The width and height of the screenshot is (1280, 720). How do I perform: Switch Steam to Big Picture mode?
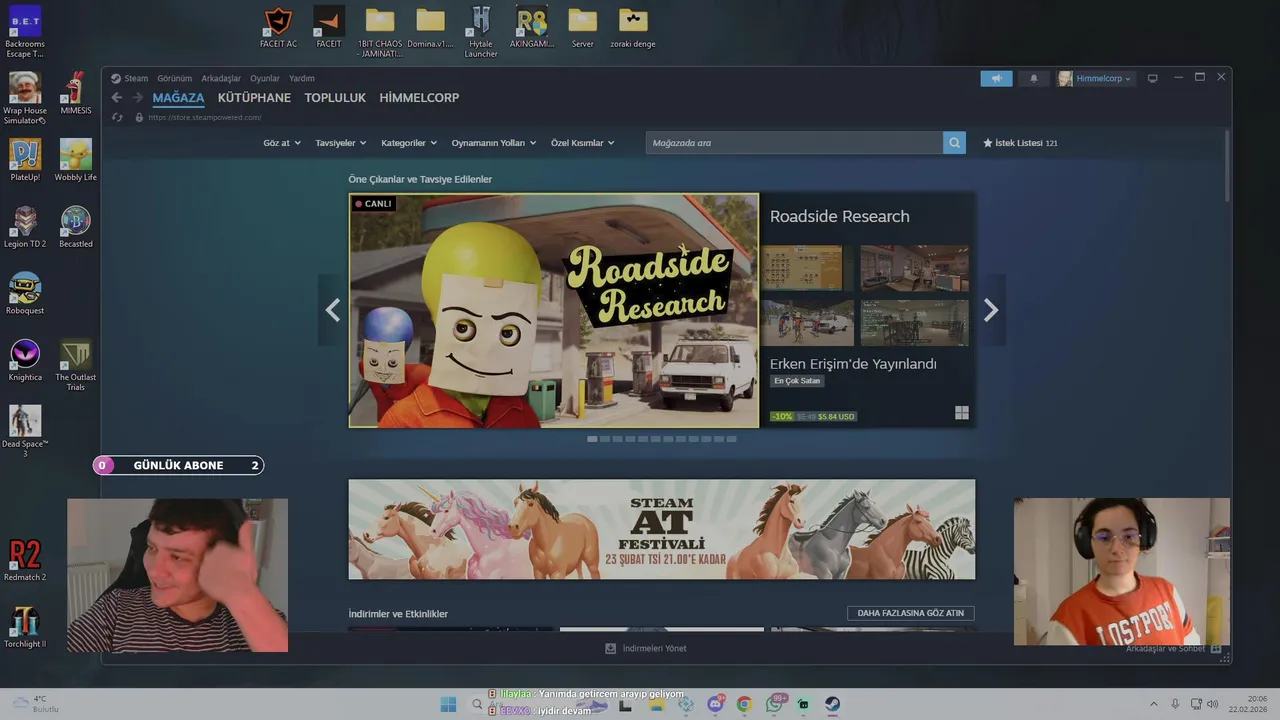pos(1152,78)
